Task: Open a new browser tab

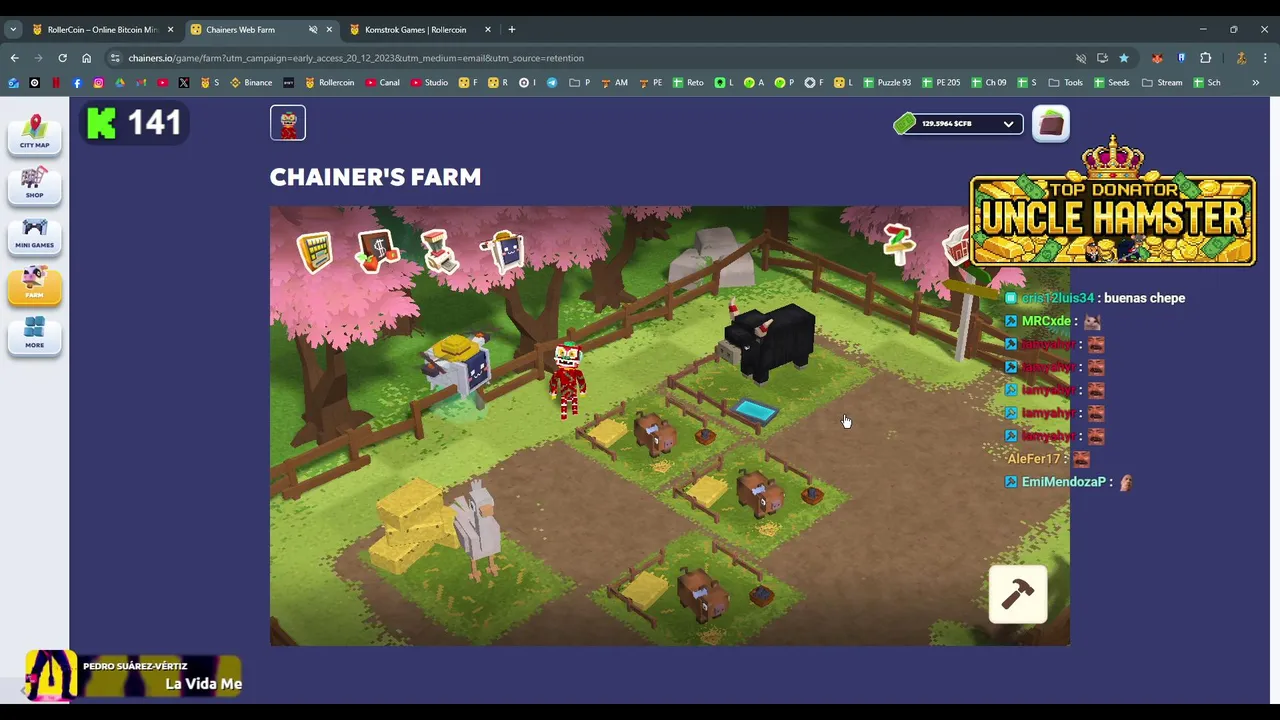Action: point(512,30)
